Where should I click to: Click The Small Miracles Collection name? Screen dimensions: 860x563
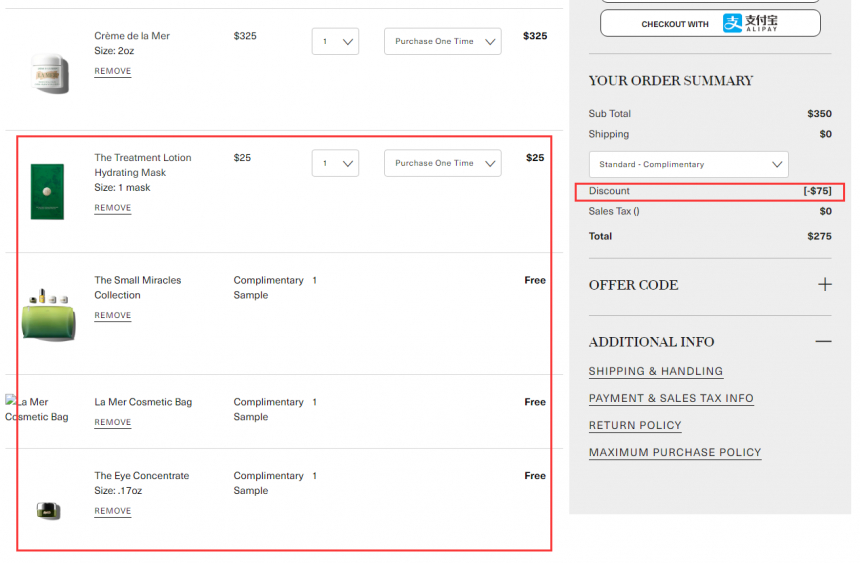138,288
